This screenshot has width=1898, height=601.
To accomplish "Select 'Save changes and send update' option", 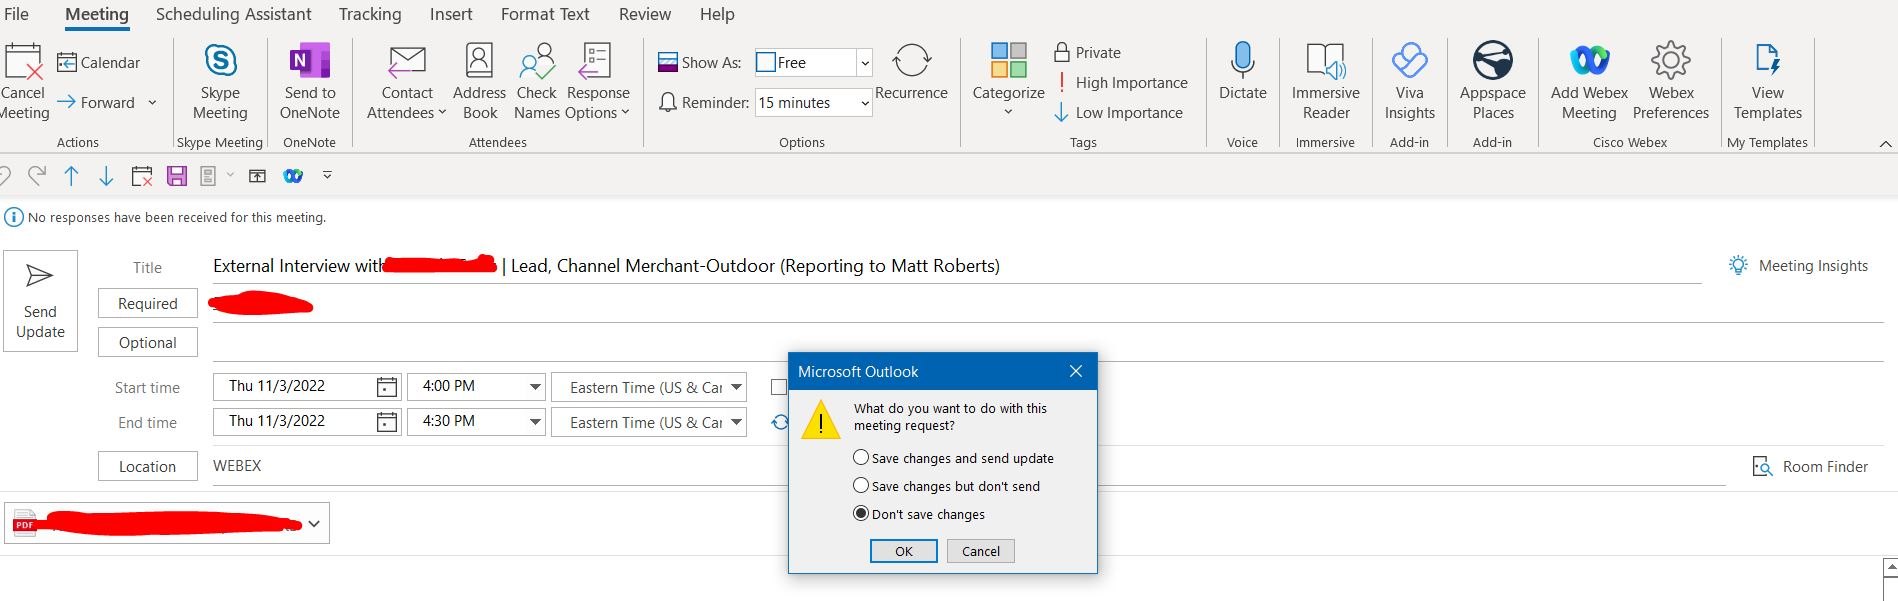I will coord(861,458).
